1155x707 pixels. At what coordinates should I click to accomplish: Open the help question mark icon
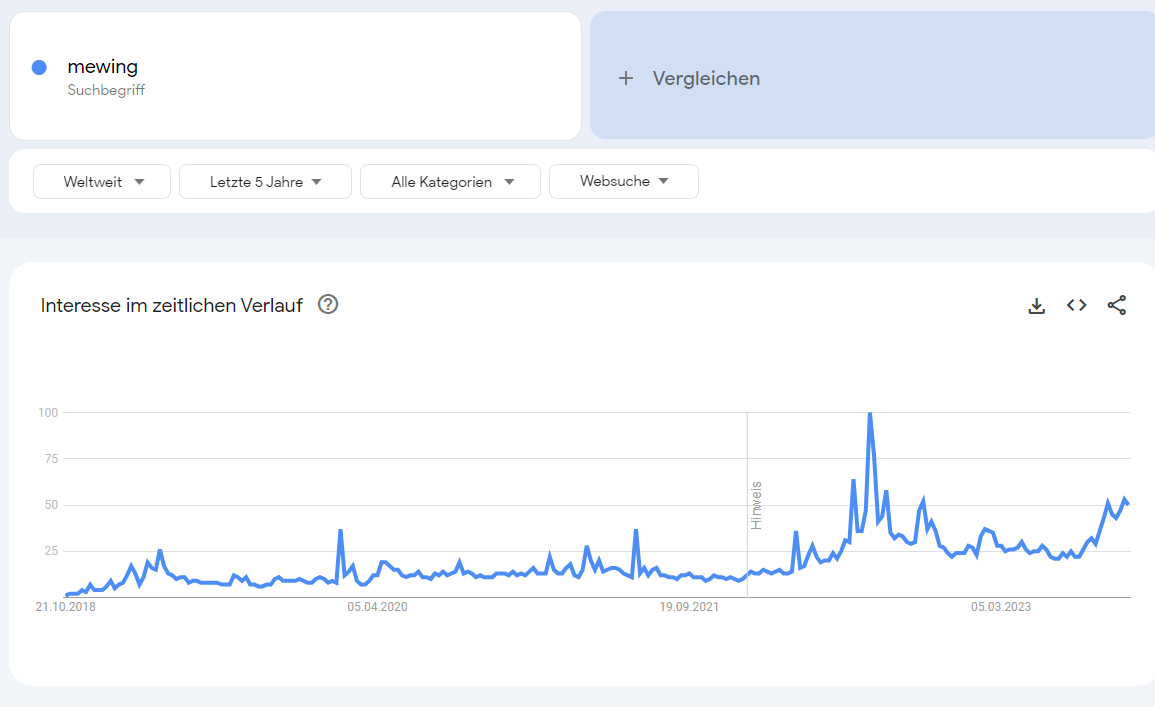pos(328,304)
